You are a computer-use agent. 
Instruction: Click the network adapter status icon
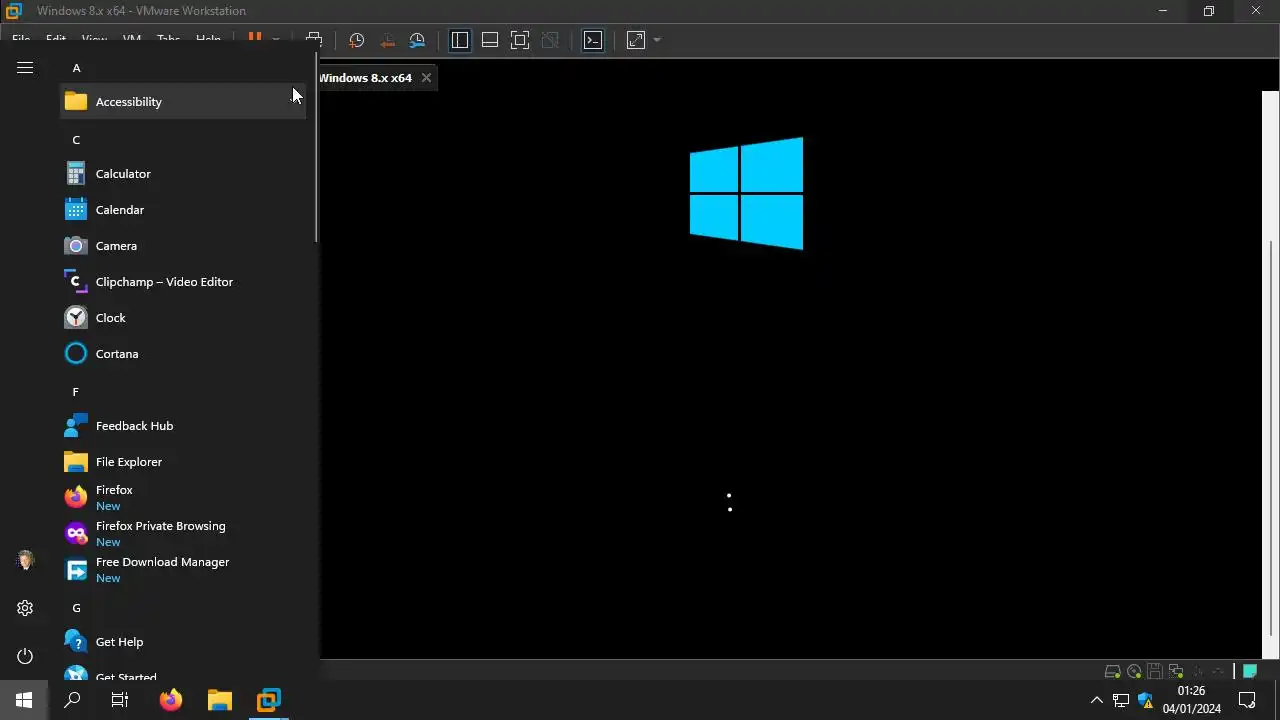tap(1176, 671)
